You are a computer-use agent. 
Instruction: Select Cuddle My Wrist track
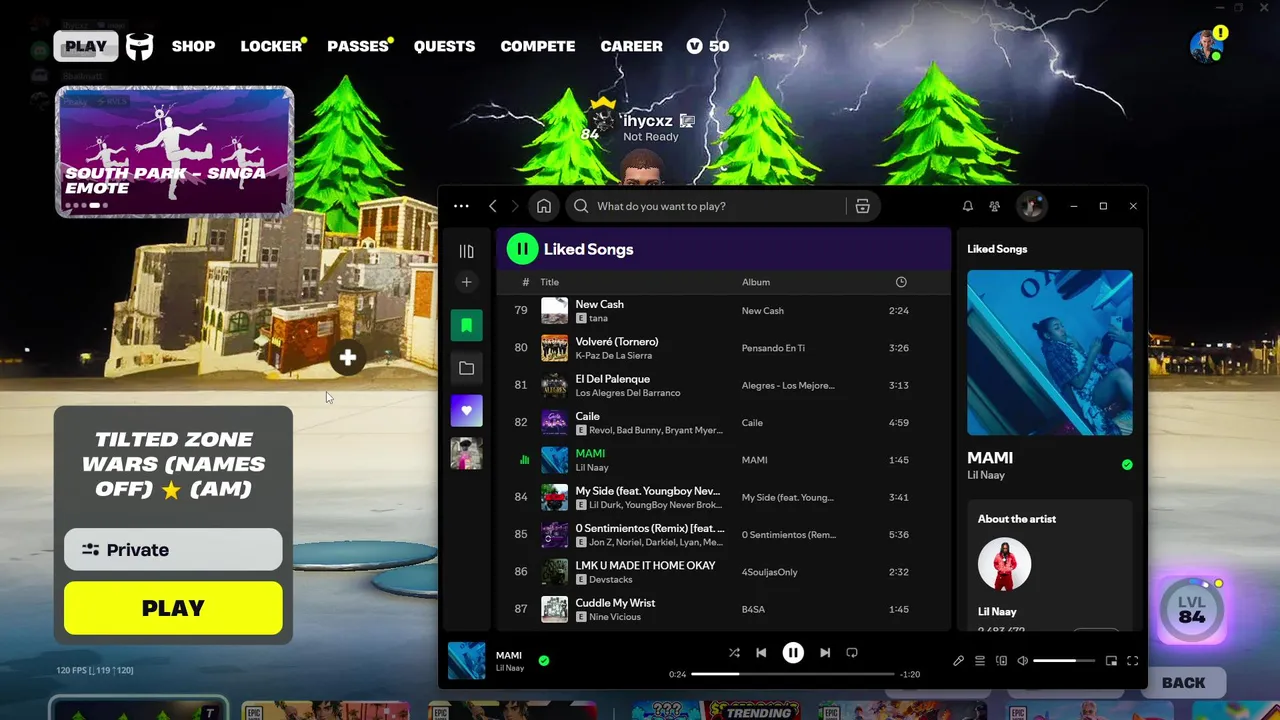(723, 609)
